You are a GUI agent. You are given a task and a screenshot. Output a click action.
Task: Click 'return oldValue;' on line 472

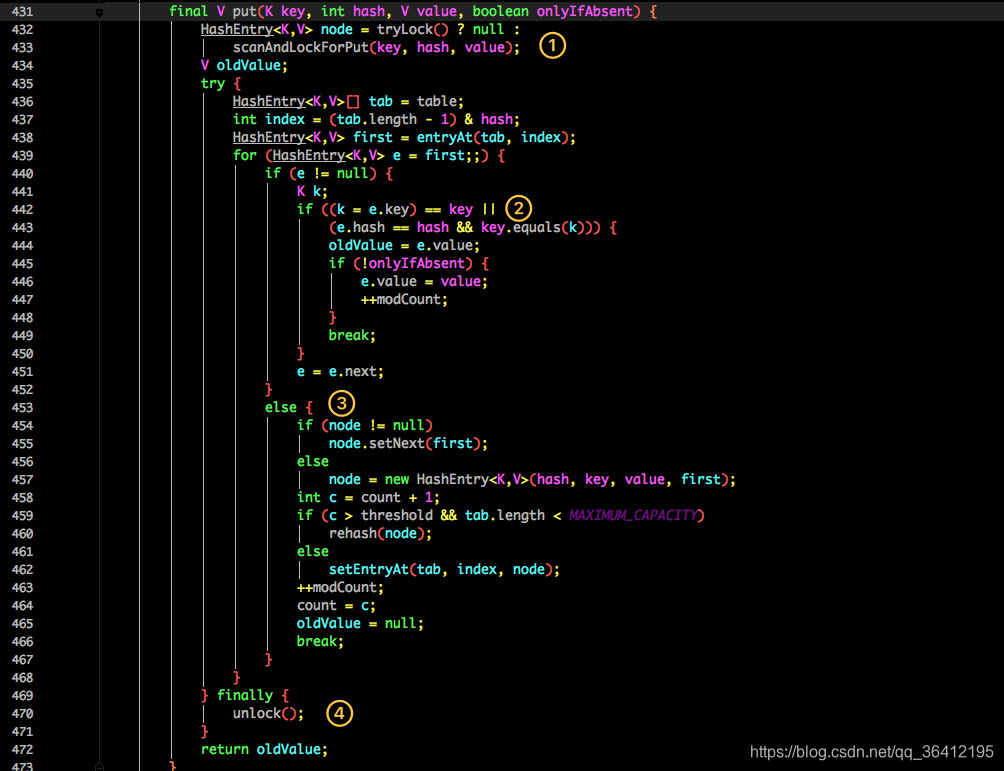[x=264, y=749]
